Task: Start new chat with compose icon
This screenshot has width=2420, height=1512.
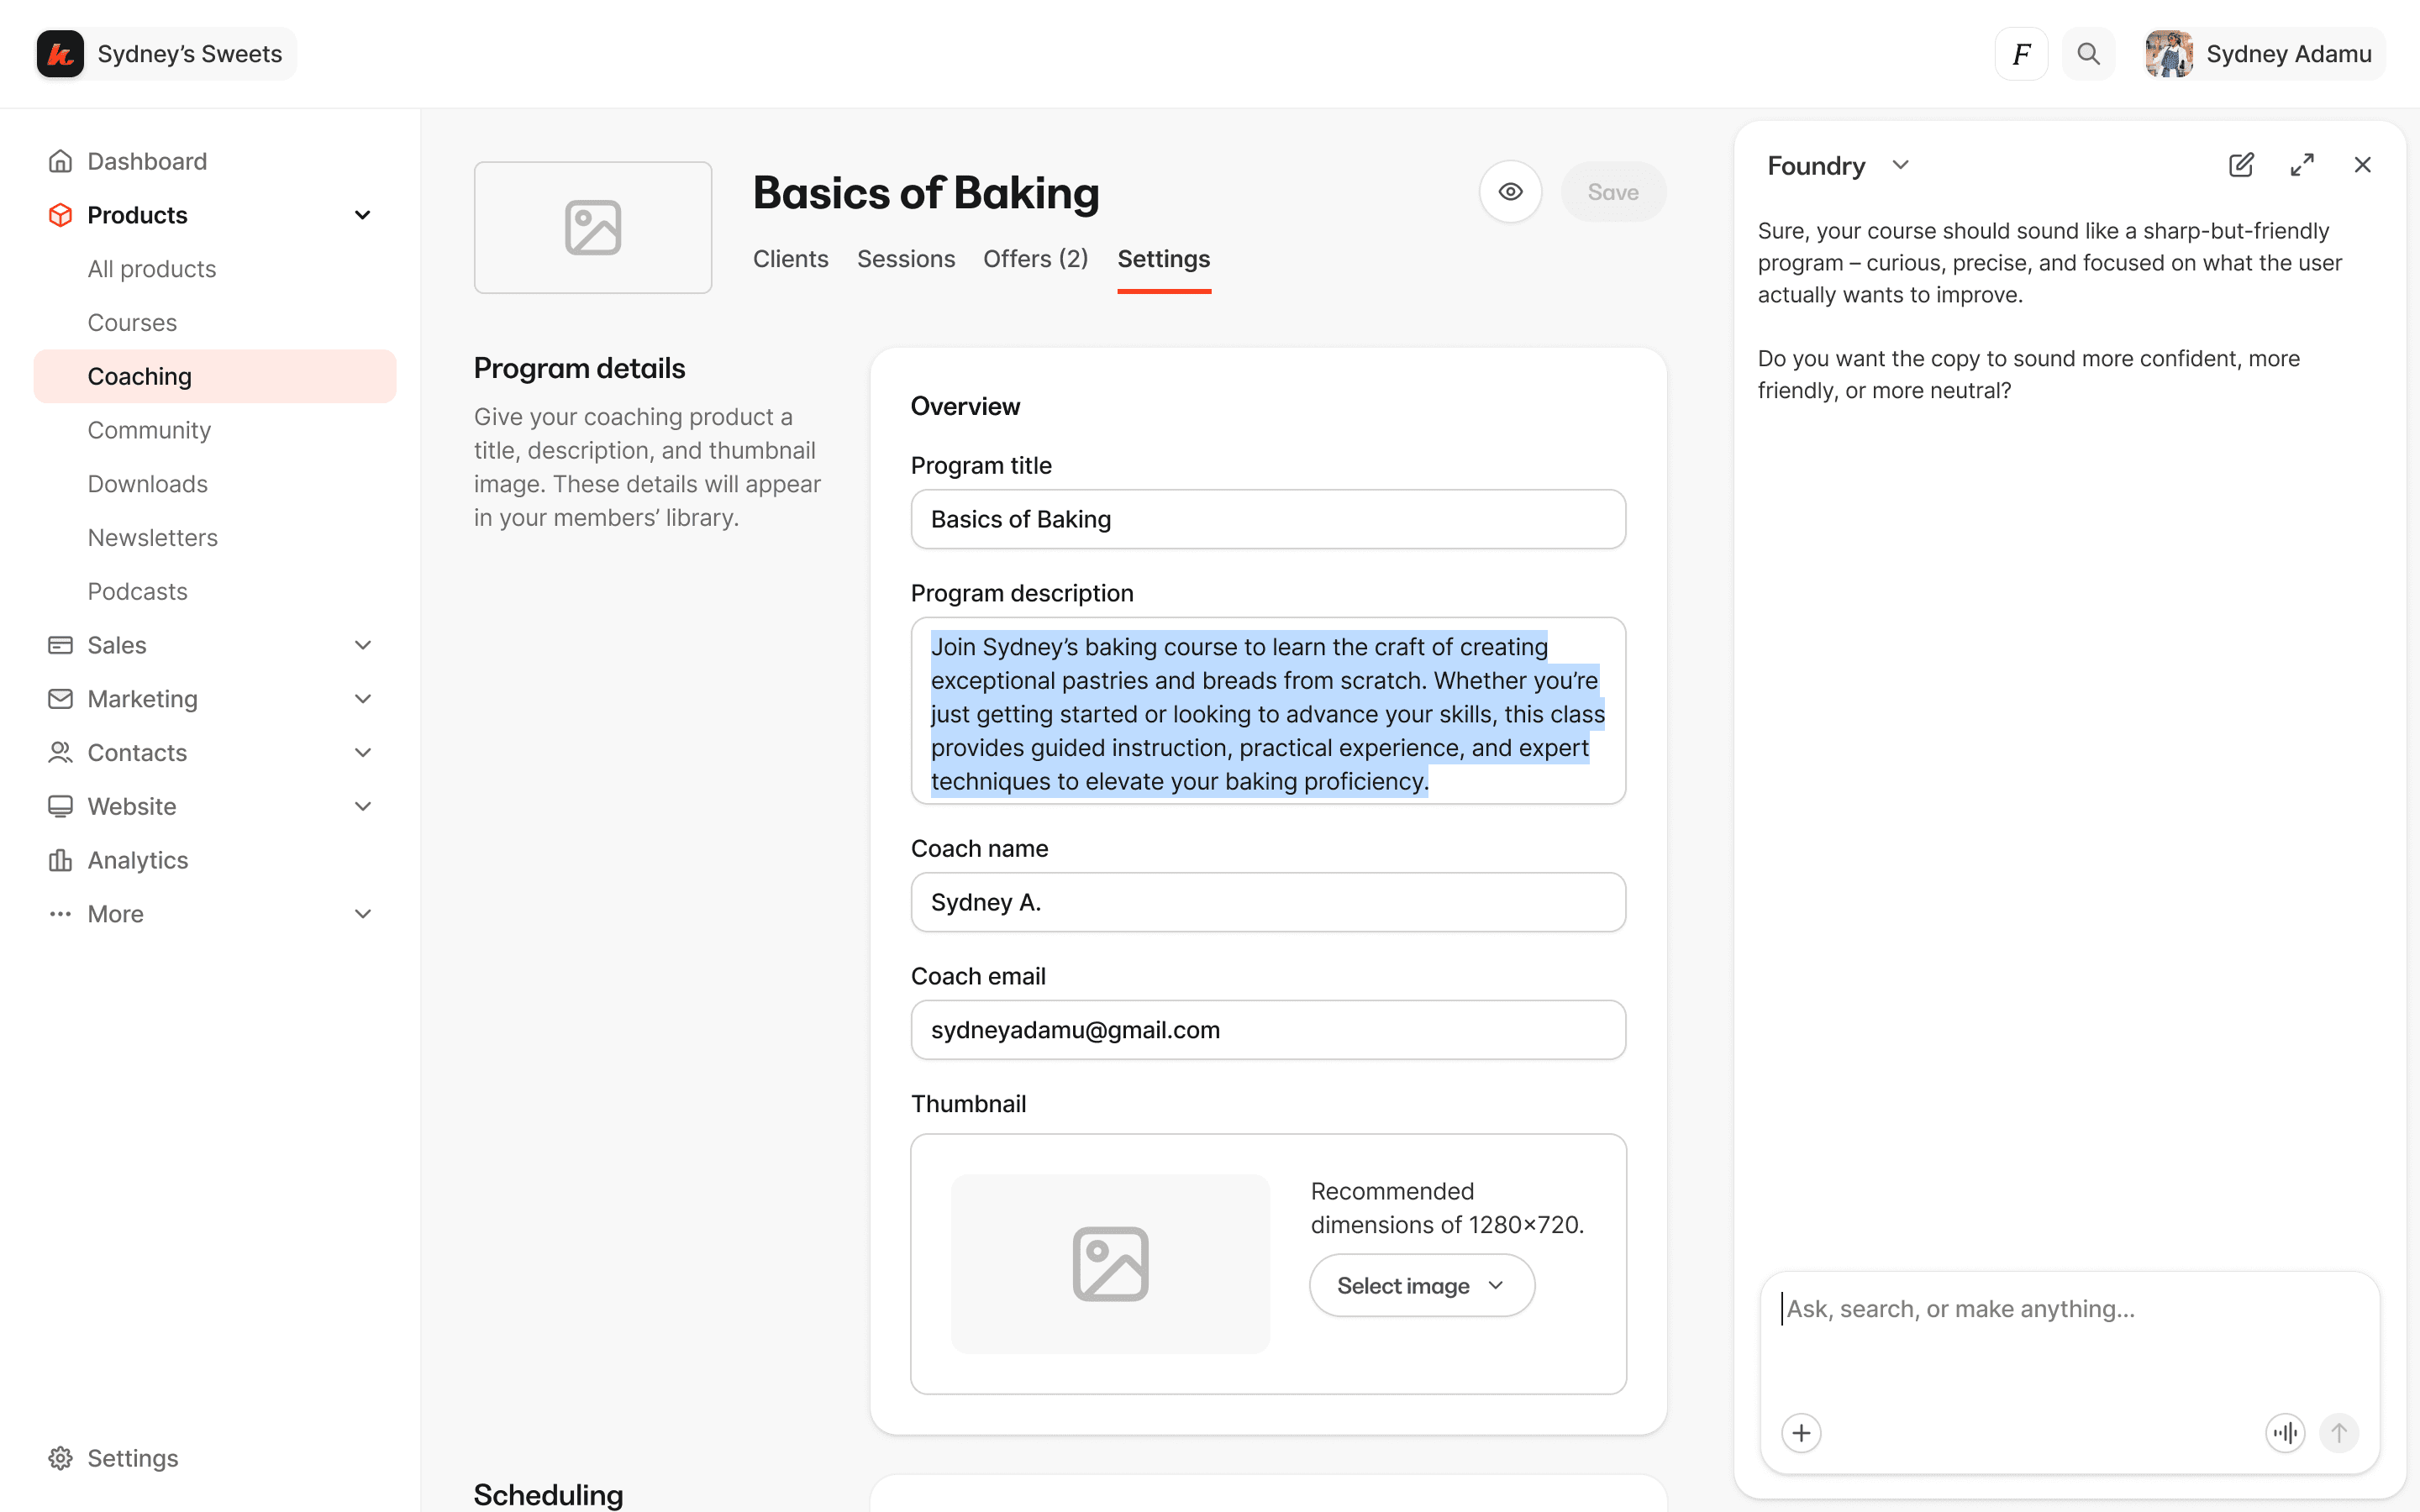Action: (x=2241, y=165)
